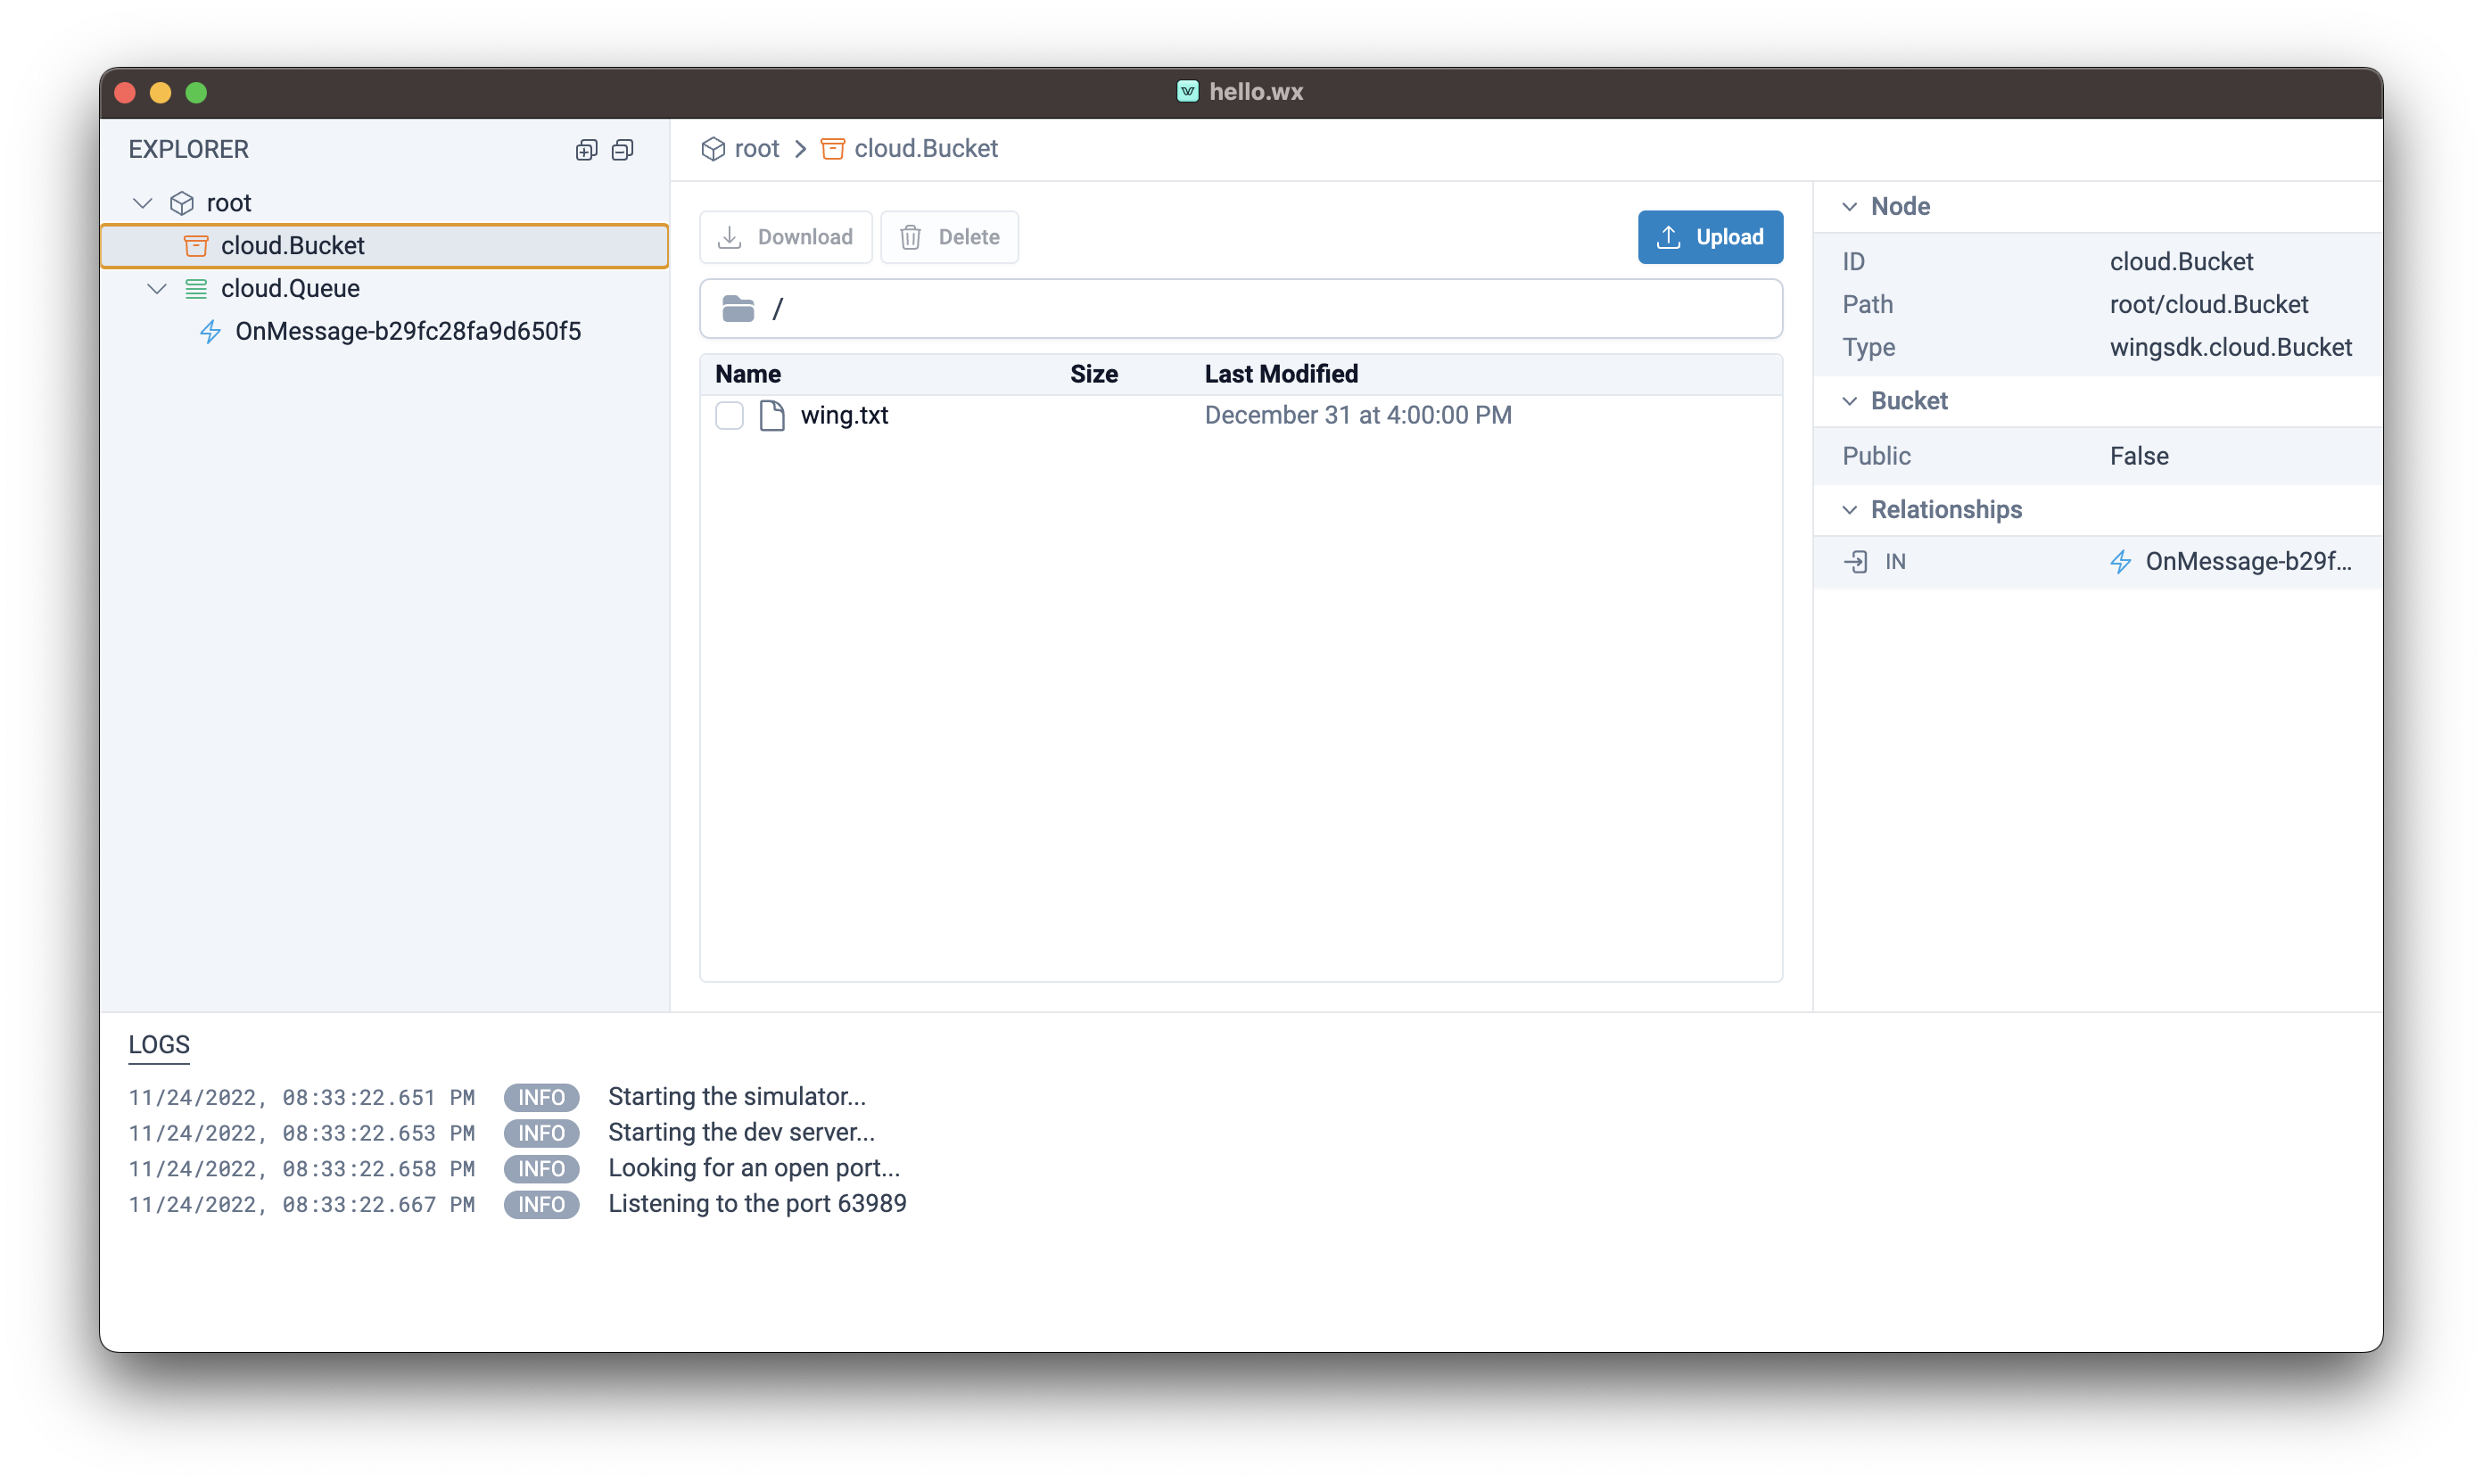This screenshot has width=2483, height=1484.
Task: Click the Download action icon
Action: [731, 235]
